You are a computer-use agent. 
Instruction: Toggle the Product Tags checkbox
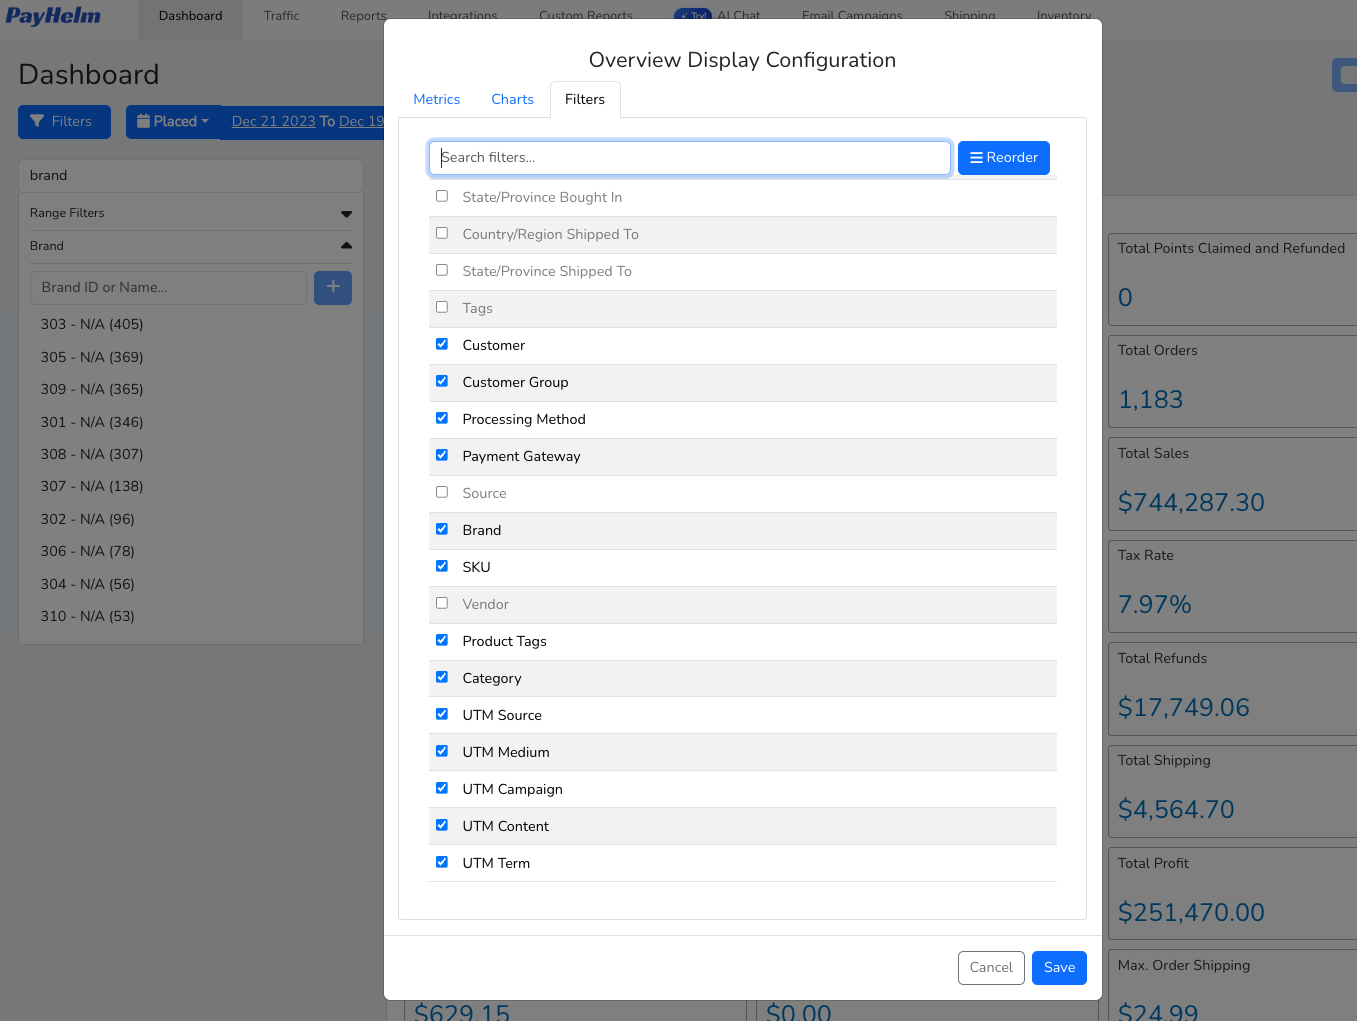[442, 640]
